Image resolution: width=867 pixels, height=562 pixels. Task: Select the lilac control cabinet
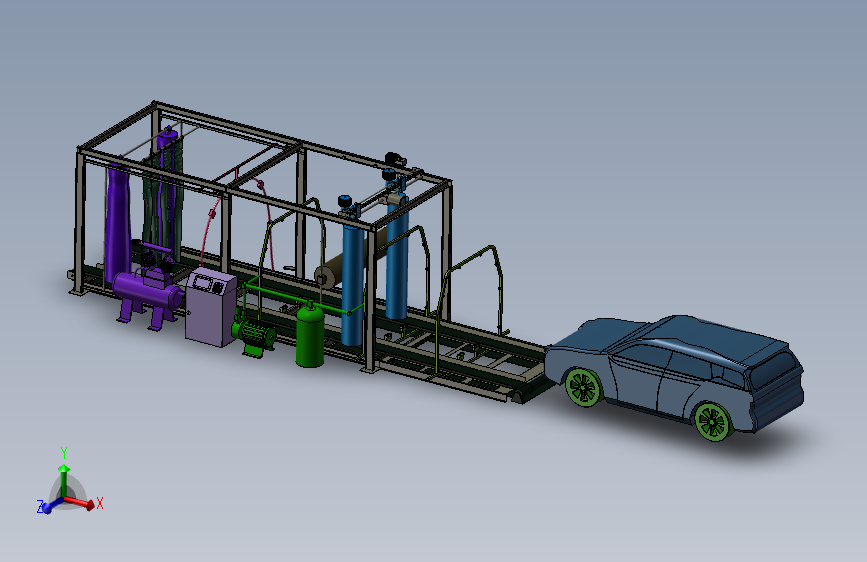tap(211, 308)
